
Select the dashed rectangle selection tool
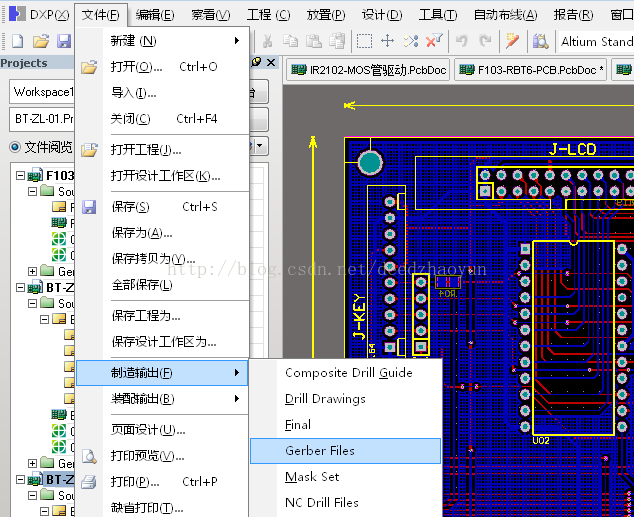coord(364,41)
